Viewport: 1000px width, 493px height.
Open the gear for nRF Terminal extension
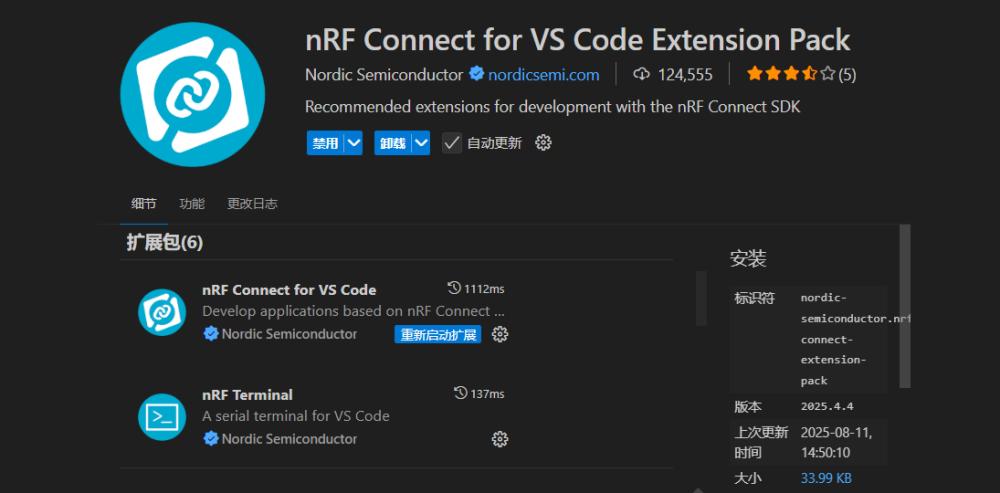click(500, 439)
